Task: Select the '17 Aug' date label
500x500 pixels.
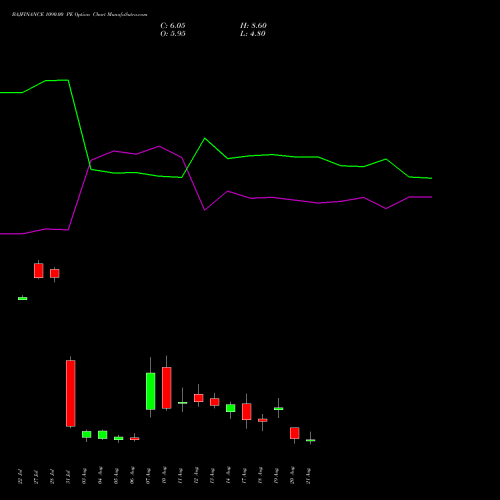Action: 244,476
